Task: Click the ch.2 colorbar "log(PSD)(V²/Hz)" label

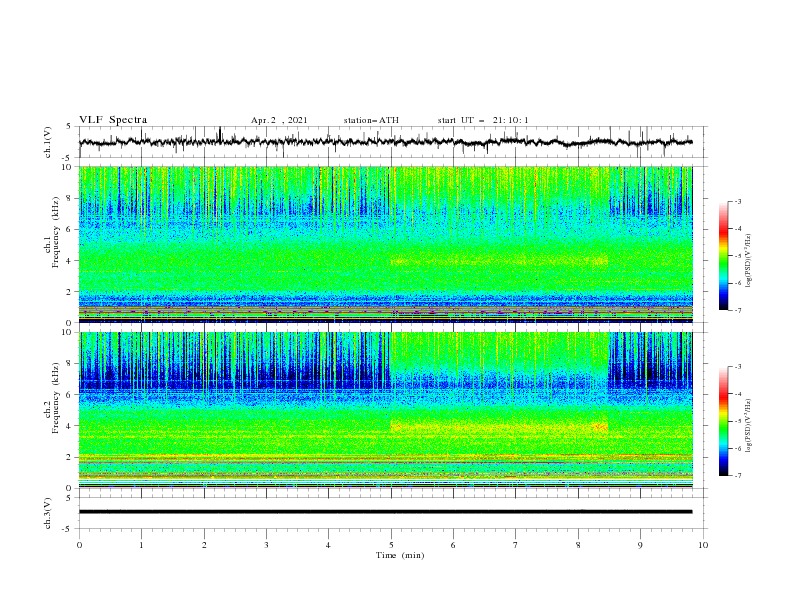Action: coord(749,426)
